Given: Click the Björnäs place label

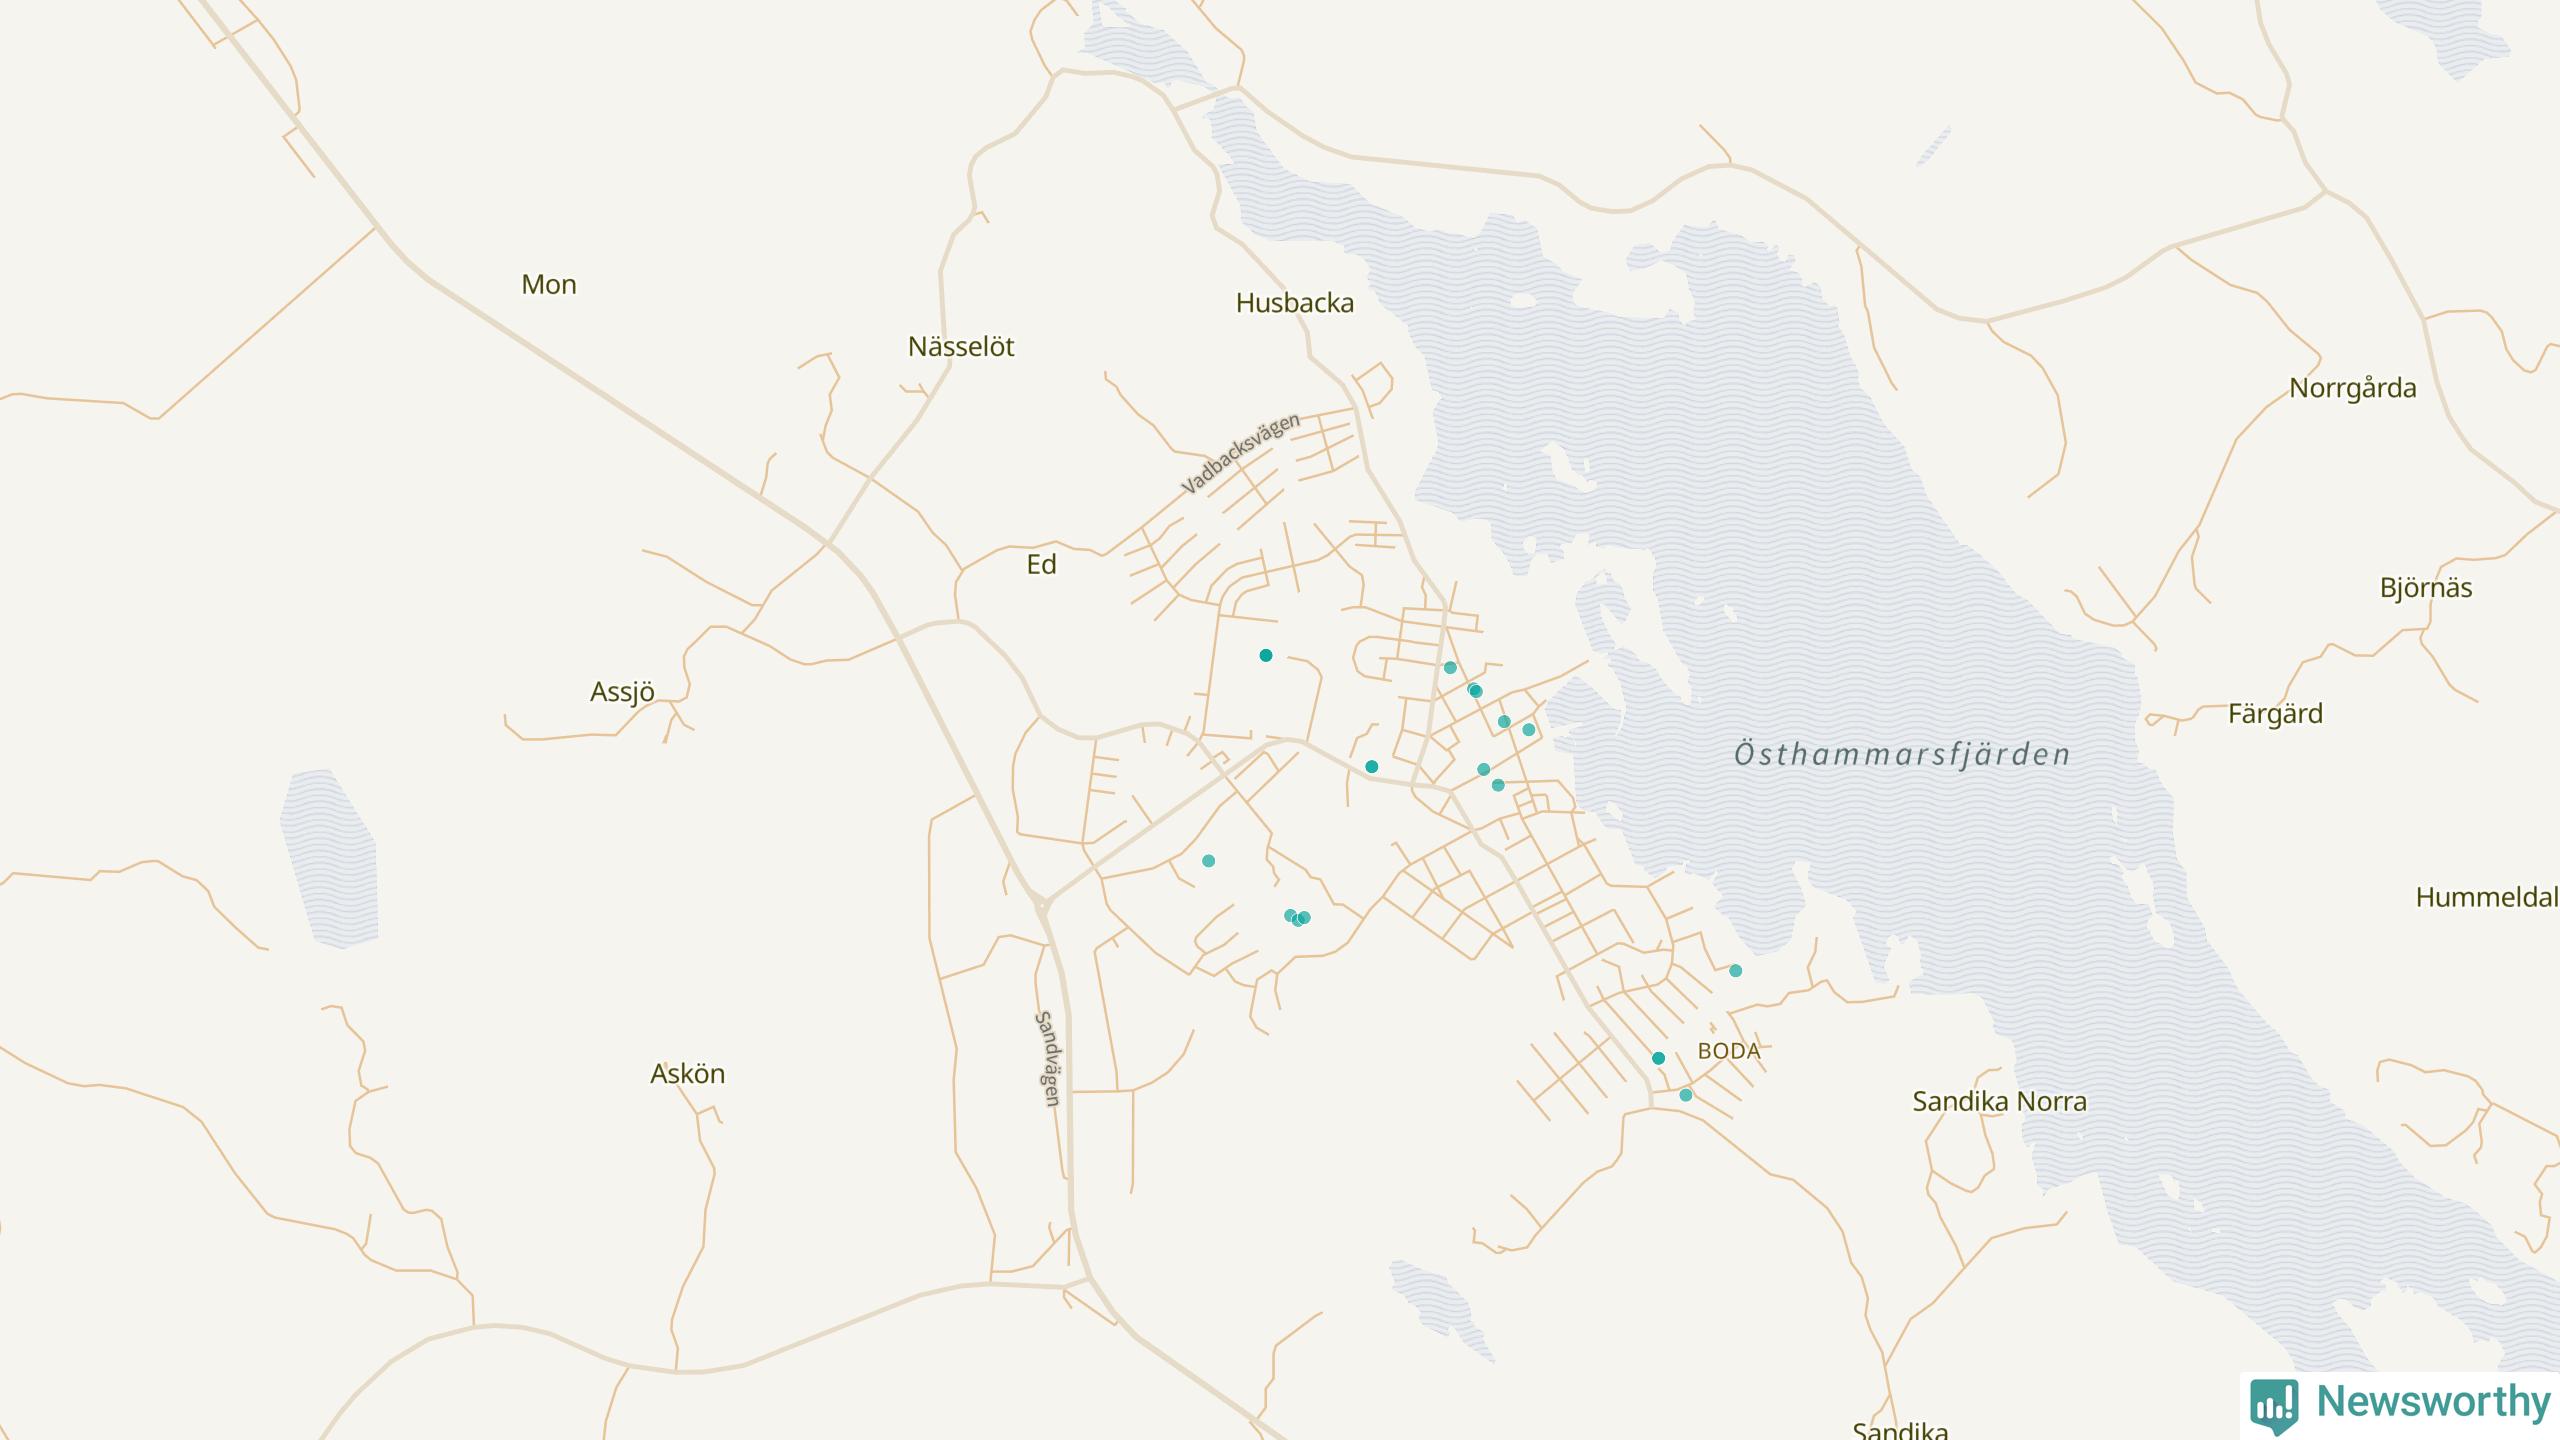Looking at the screenshot, I should click(x=2425, y=588).
